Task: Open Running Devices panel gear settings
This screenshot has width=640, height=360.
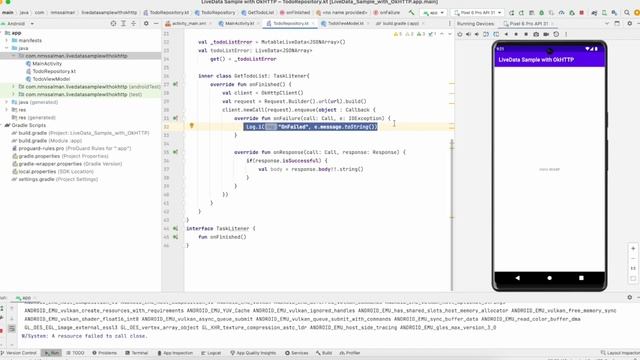Action: point(629,24)
